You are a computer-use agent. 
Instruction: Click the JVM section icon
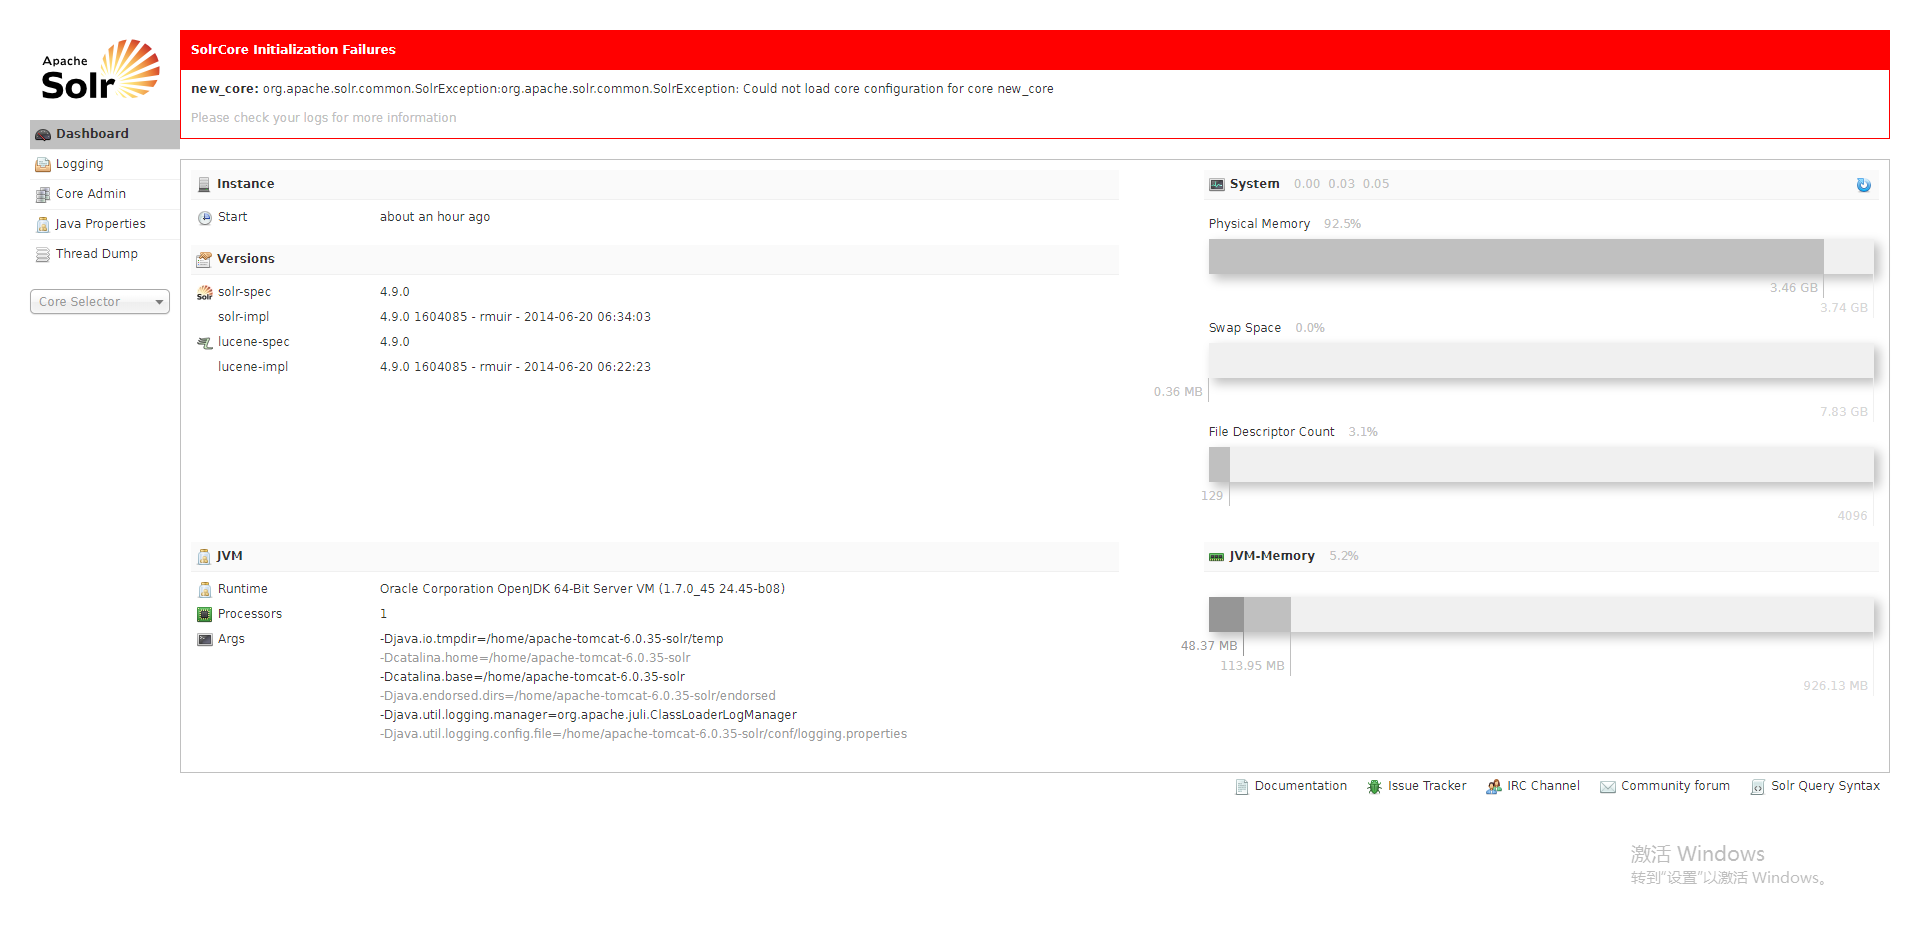click(204, 556)
